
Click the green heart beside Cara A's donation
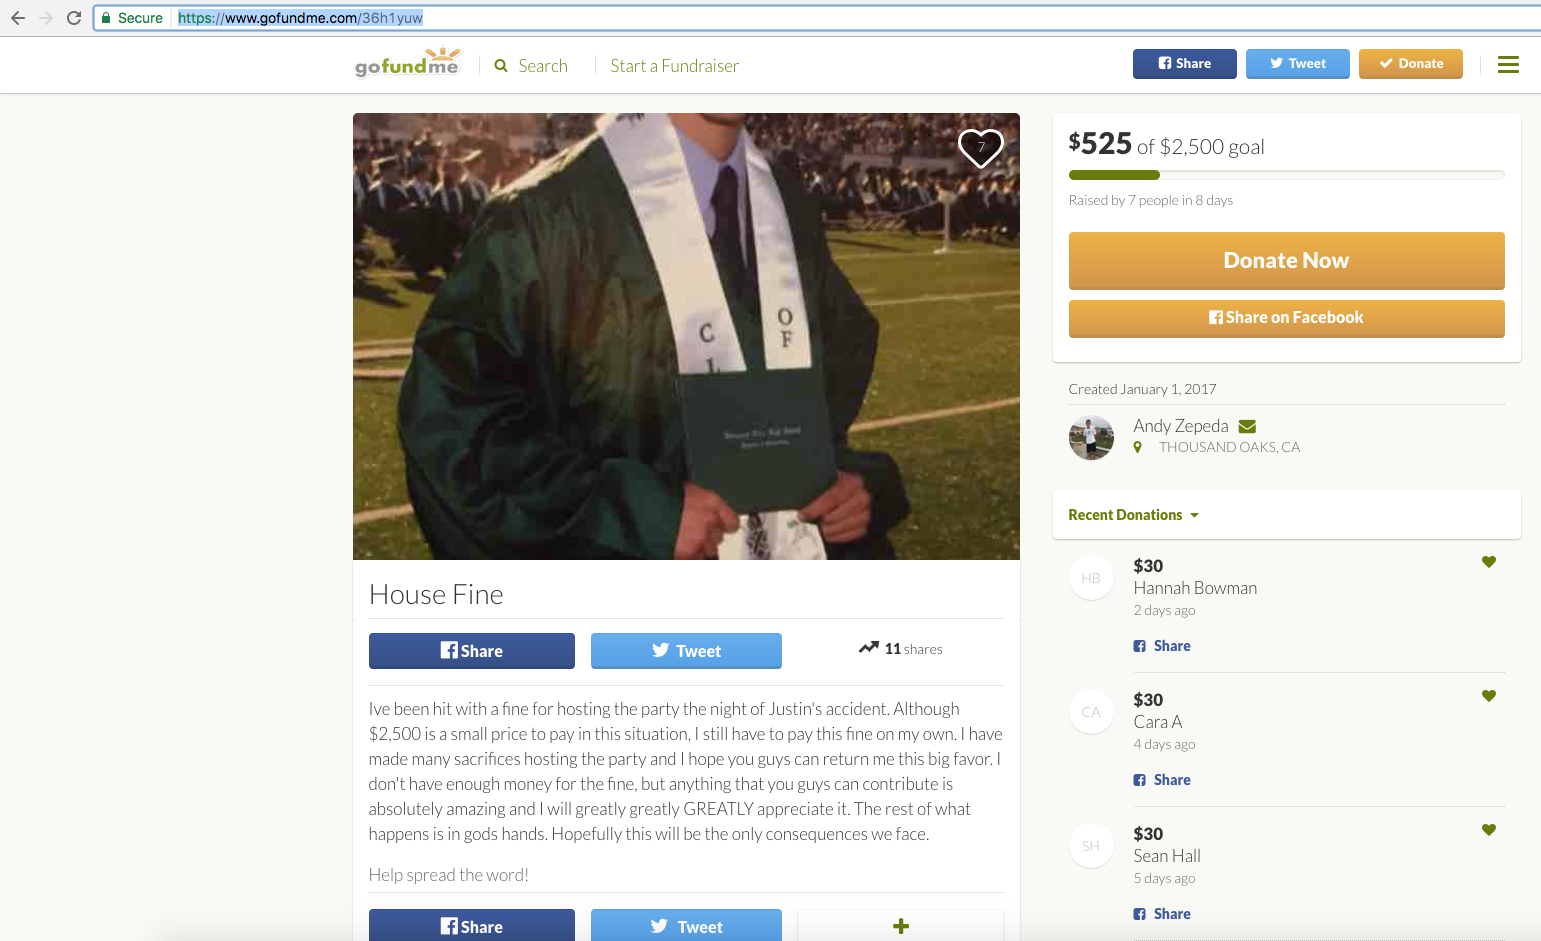pos(1489,696)
